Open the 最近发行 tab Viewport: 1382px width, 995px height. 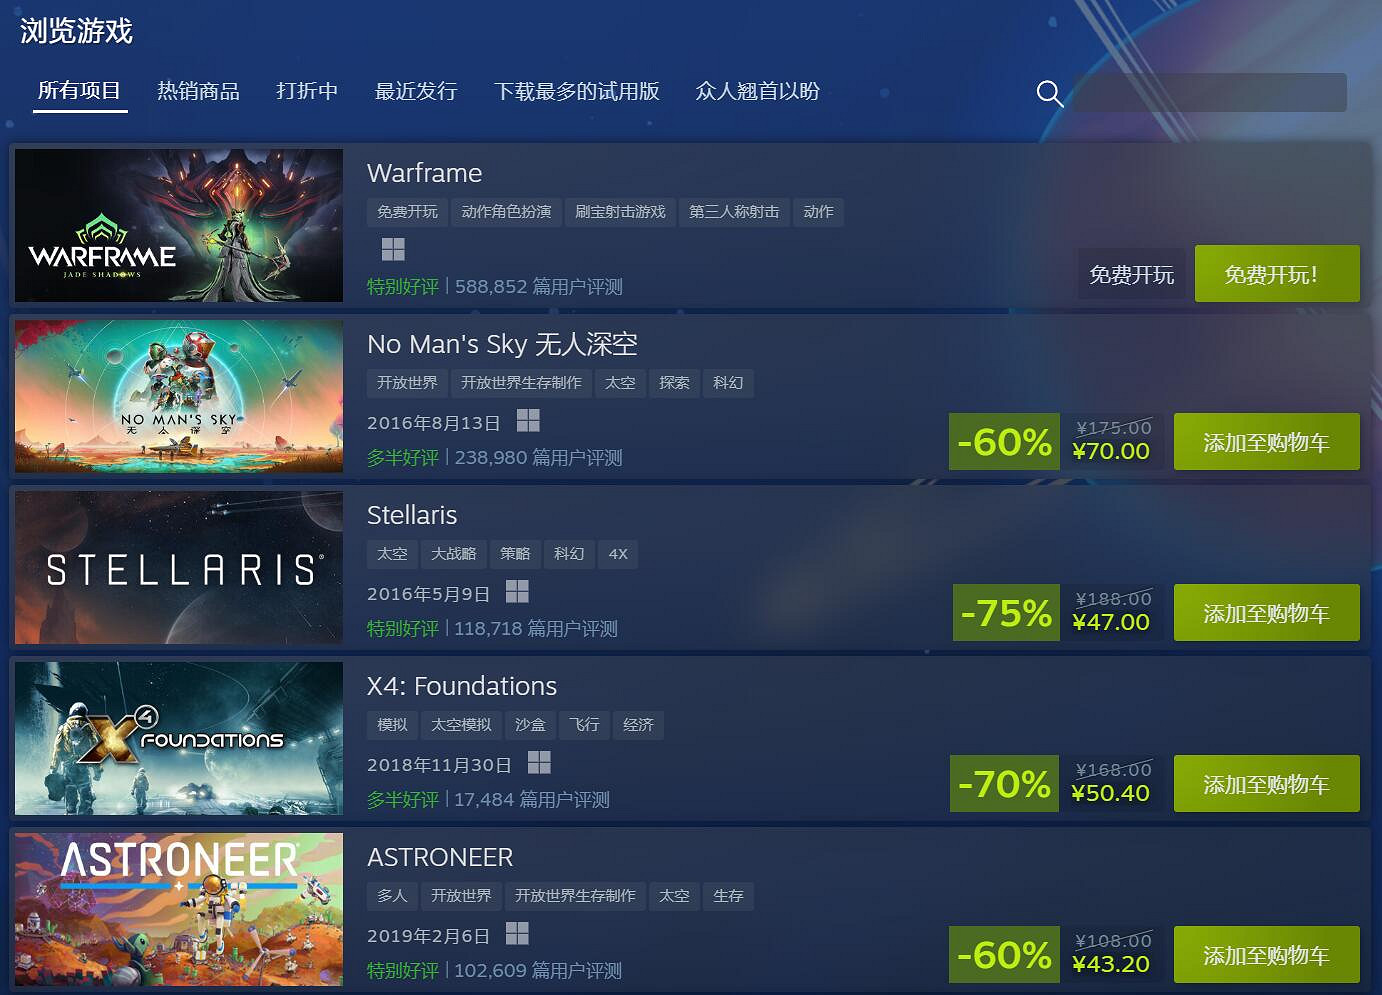point(416,91)
